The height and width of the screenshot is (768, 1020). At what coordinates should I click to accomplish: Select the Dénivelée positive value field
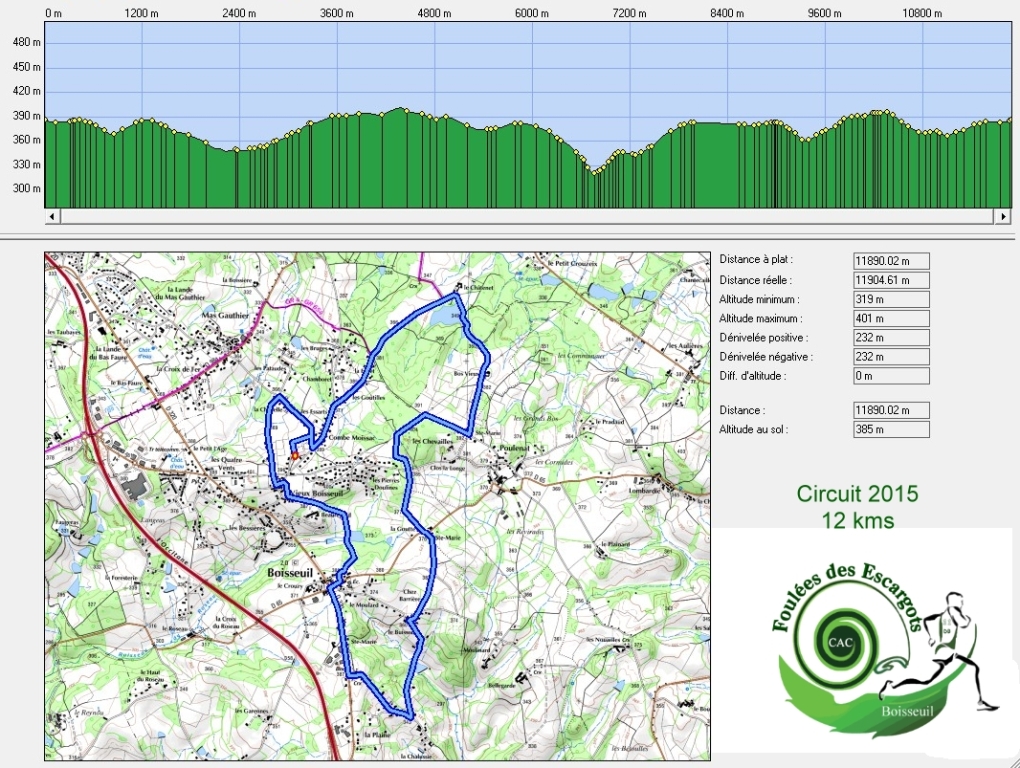pyautogui.click(x=891, y=338)
